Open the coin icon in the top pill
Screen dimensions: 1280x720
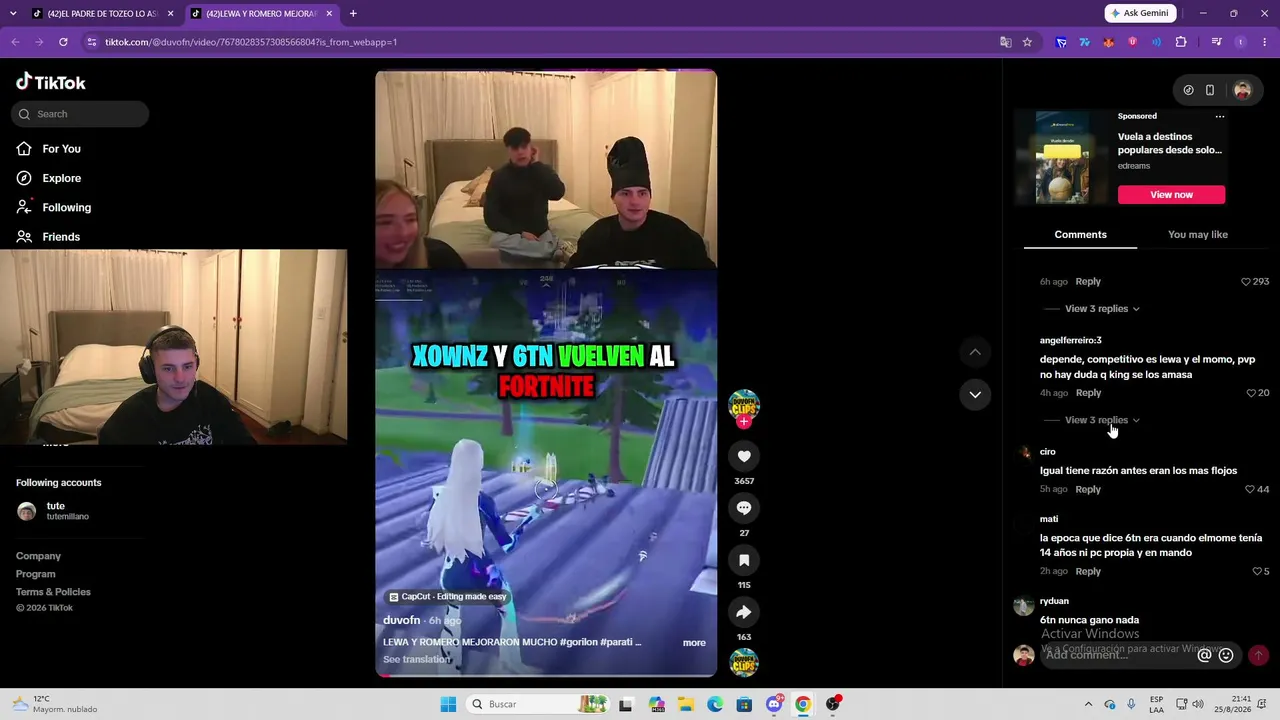click(1188, 90)
